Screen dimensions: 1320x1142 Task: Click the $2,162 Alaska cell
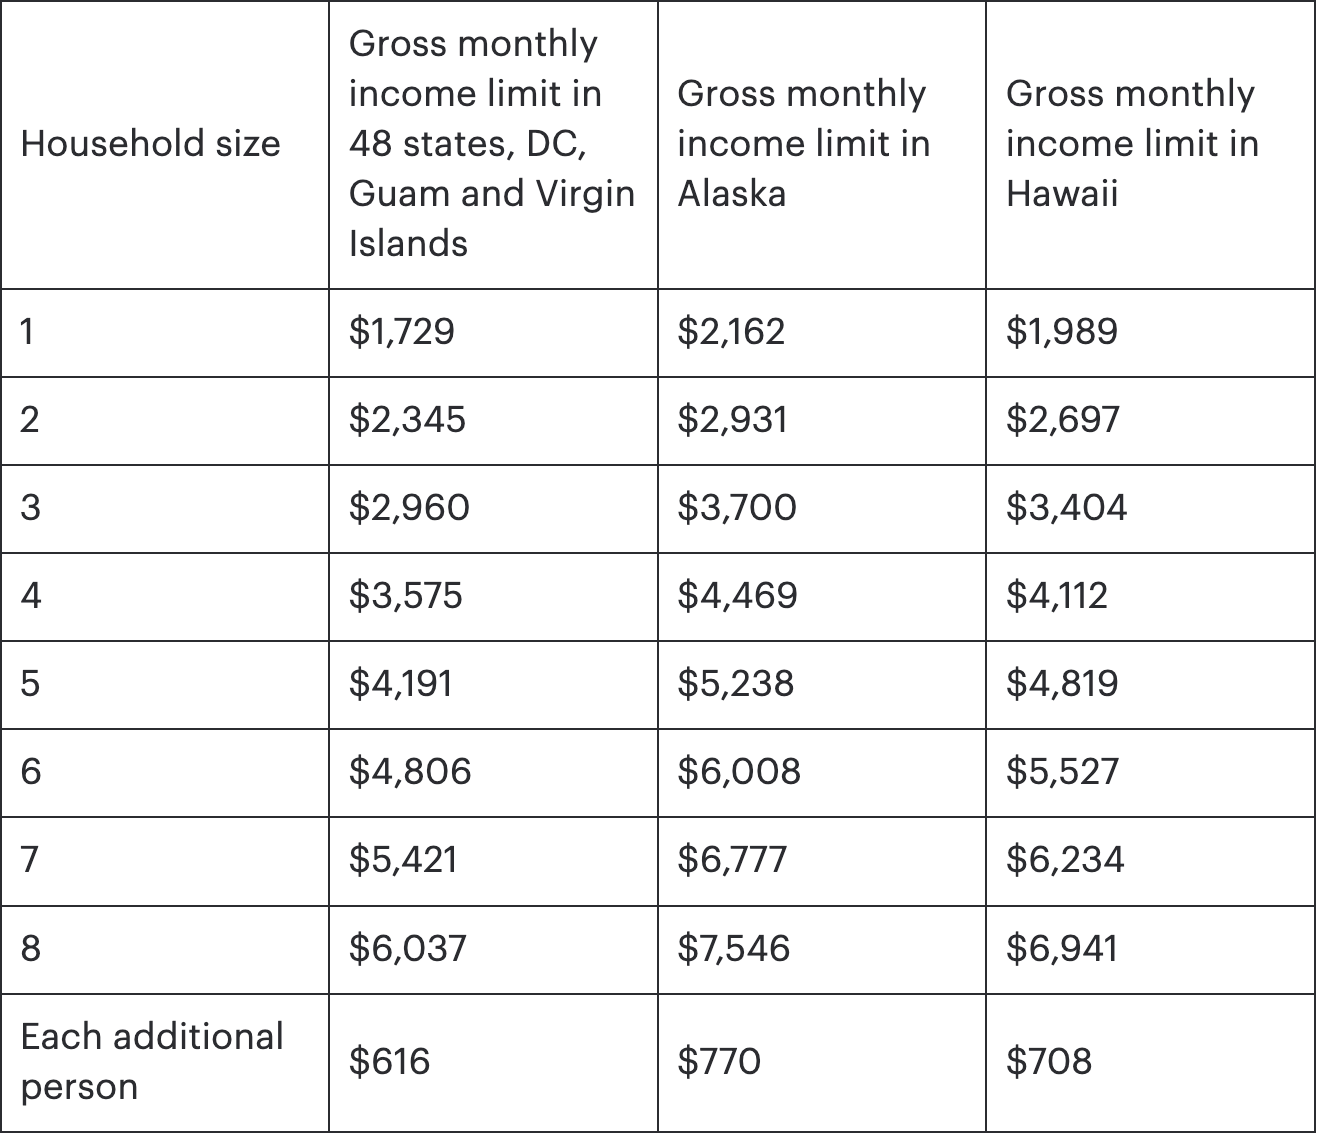[731, 331]
